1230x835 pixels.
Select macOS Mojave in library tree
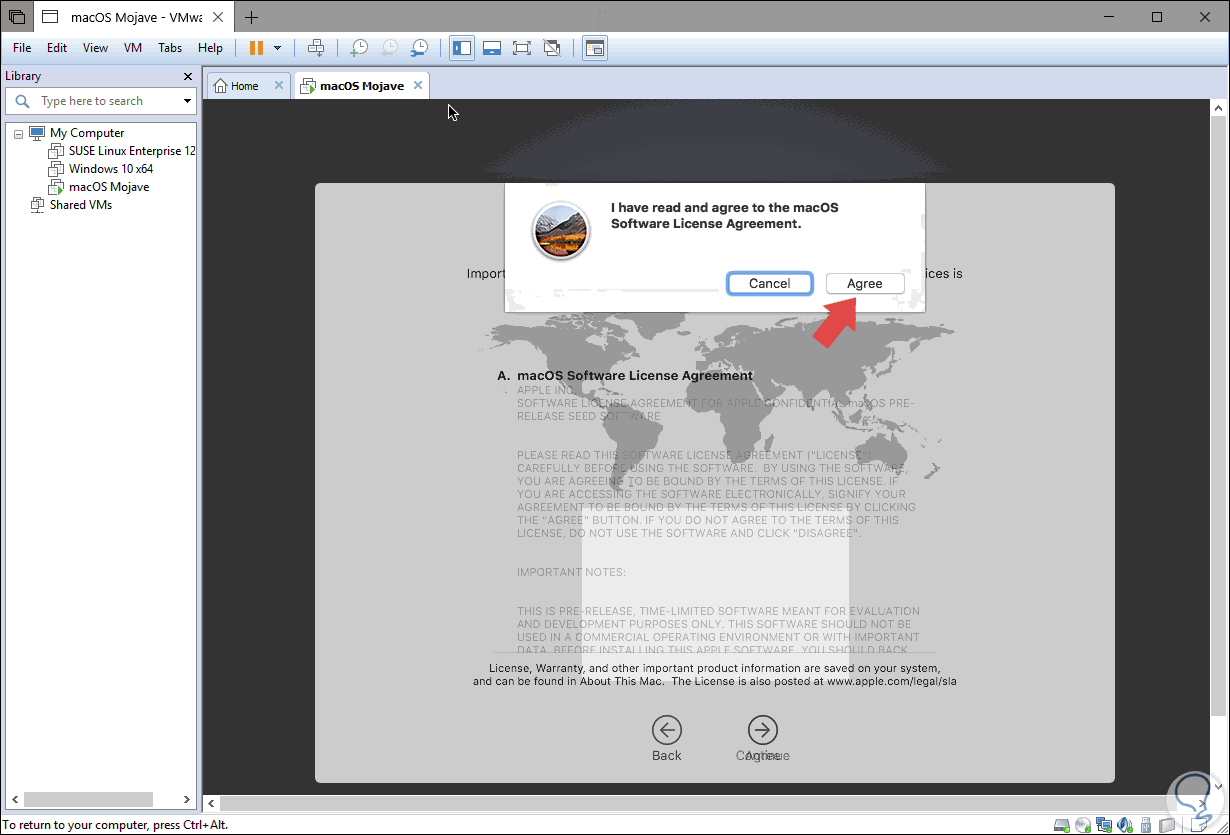pos(109,187)
